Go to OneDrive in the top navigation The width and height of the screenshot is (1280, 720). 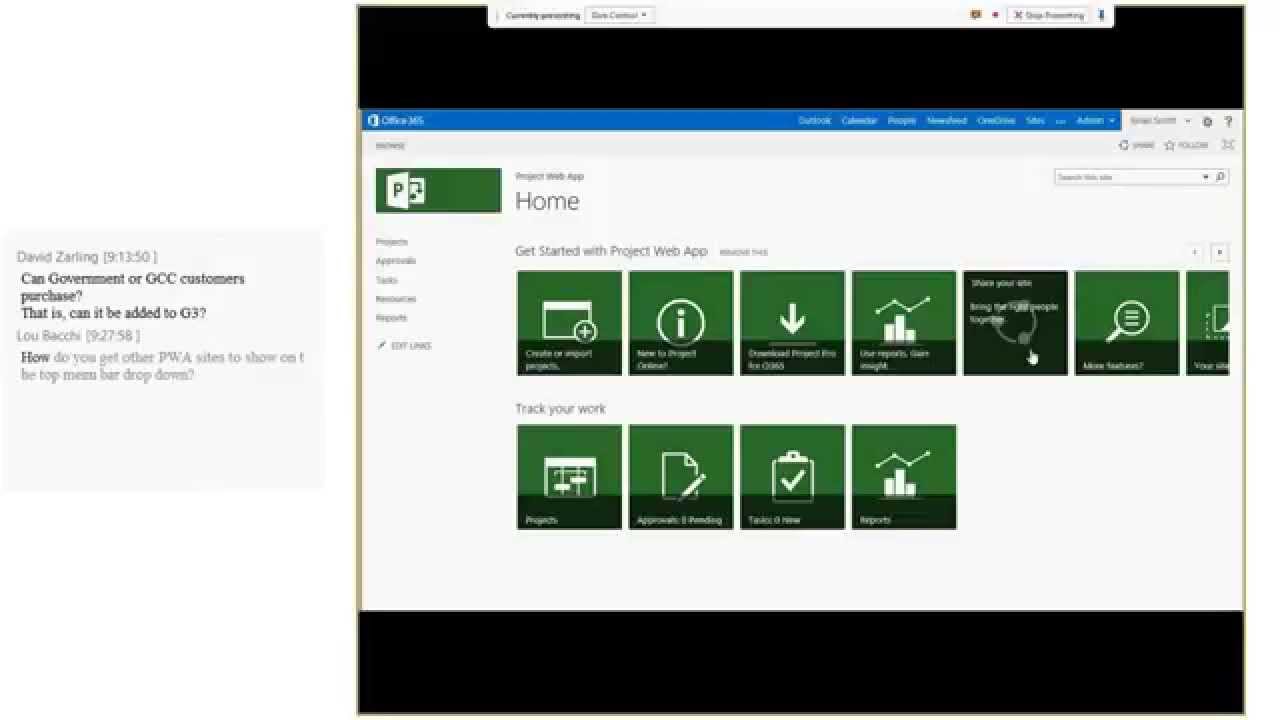[x=996, y=121]
